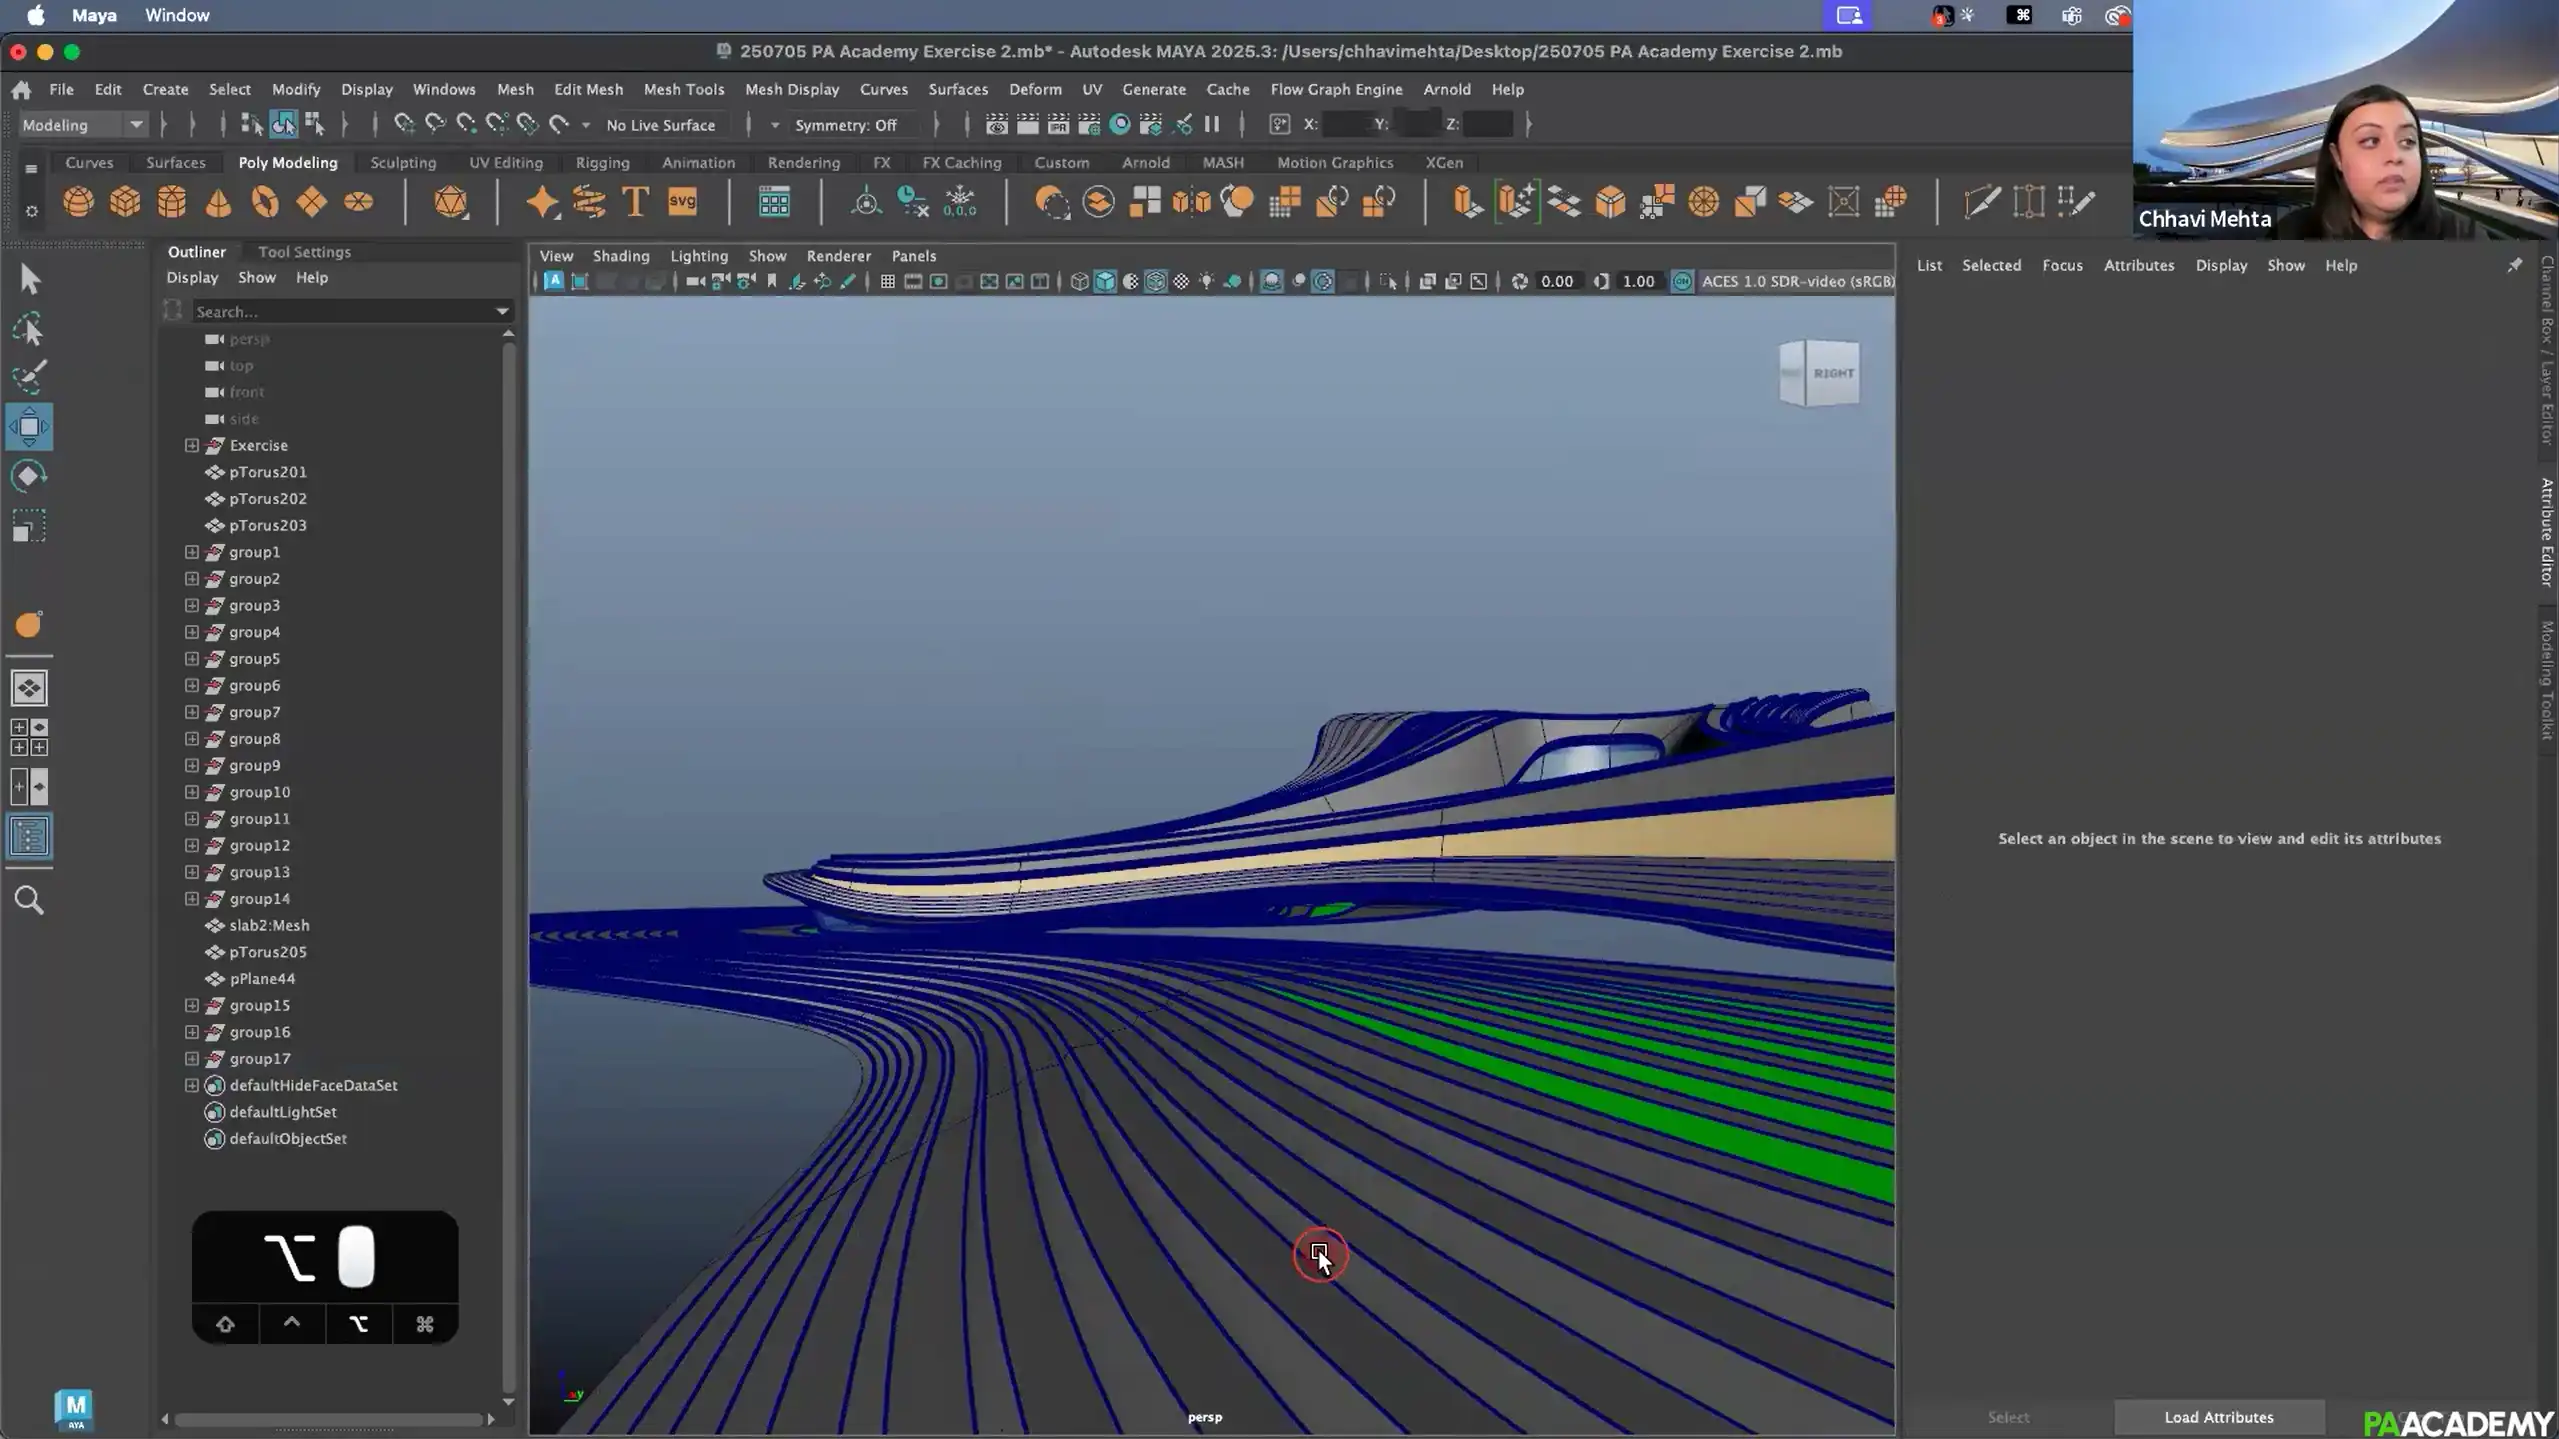Click the SVG import shelf icon
The width and height of the screenshot is (2559, 1439).
[x=682, y=202]
